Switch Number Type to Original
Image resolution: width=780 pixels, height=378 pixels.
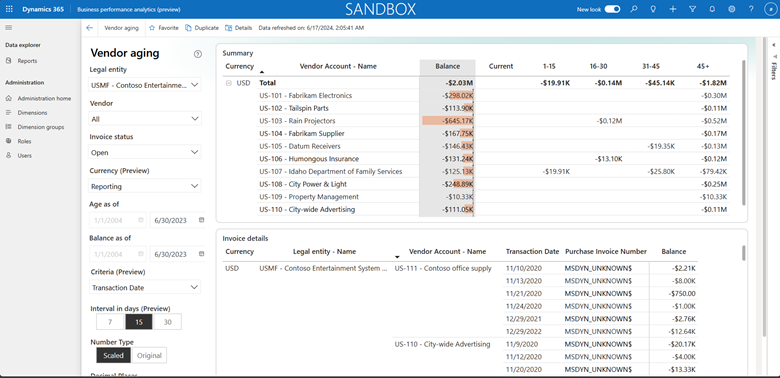click(150, 356)
